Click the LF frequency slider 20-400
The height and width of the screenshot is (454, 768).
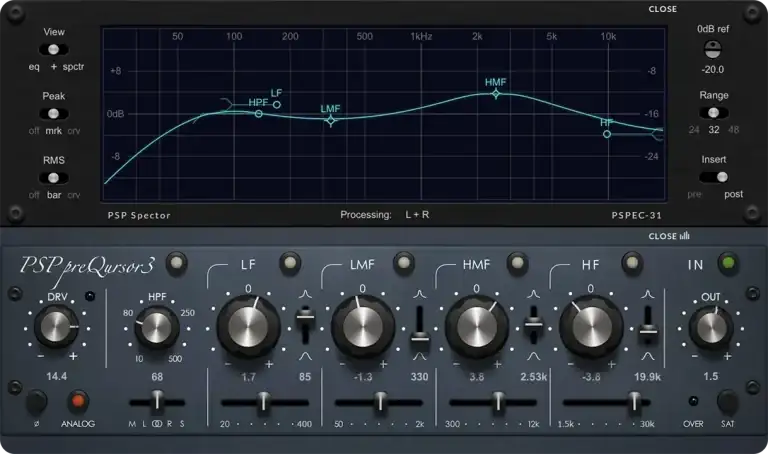[264, 402]
